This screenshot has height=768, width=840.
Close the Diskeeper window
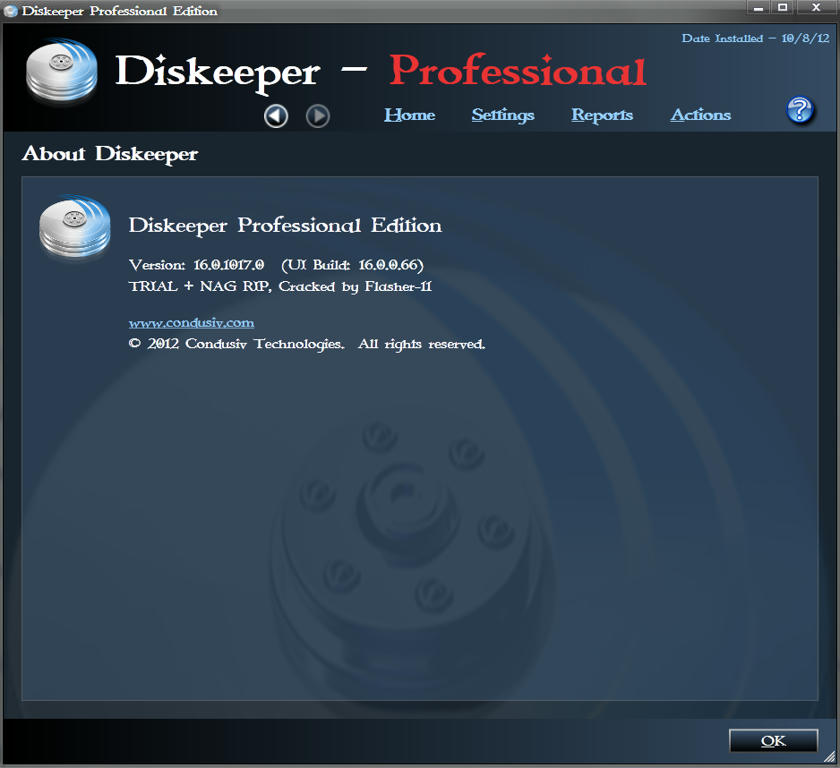(816, 7)
